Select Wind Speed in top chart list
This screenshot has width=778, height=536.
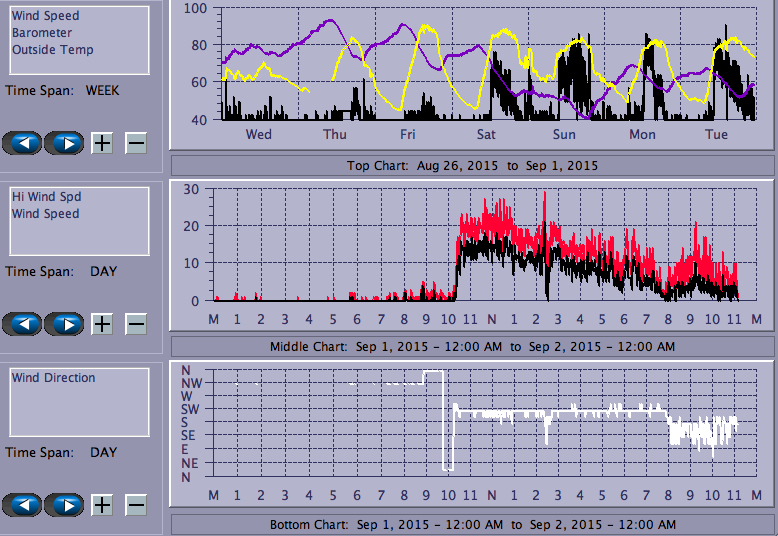pyautogui.click(x=46, y=16)
